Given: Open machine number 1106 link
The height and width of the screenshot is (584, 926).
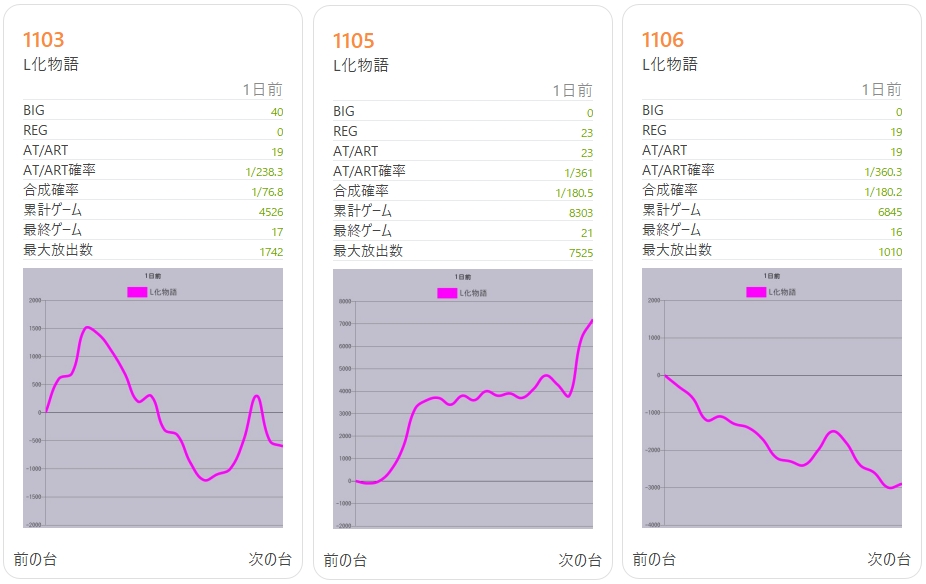Looking at the screenshot, I should [663, 40].
